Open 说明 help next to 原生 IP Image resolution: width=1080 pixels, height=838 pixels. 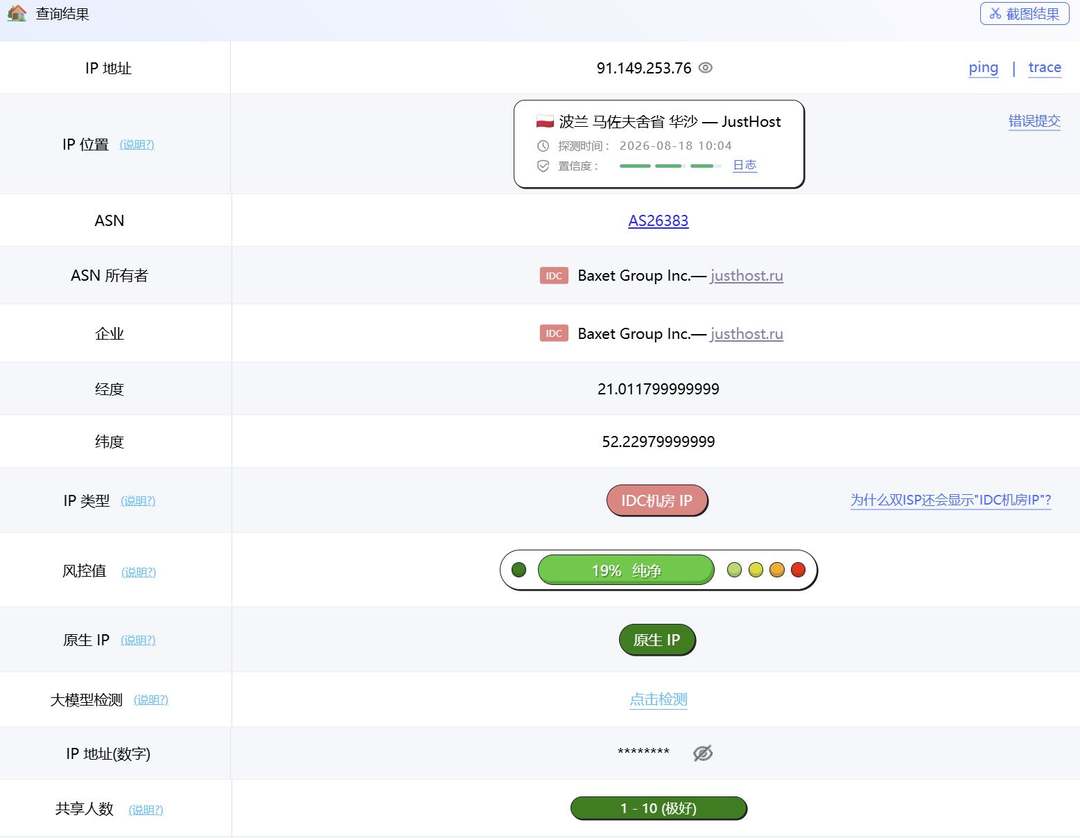coord(138,640)
